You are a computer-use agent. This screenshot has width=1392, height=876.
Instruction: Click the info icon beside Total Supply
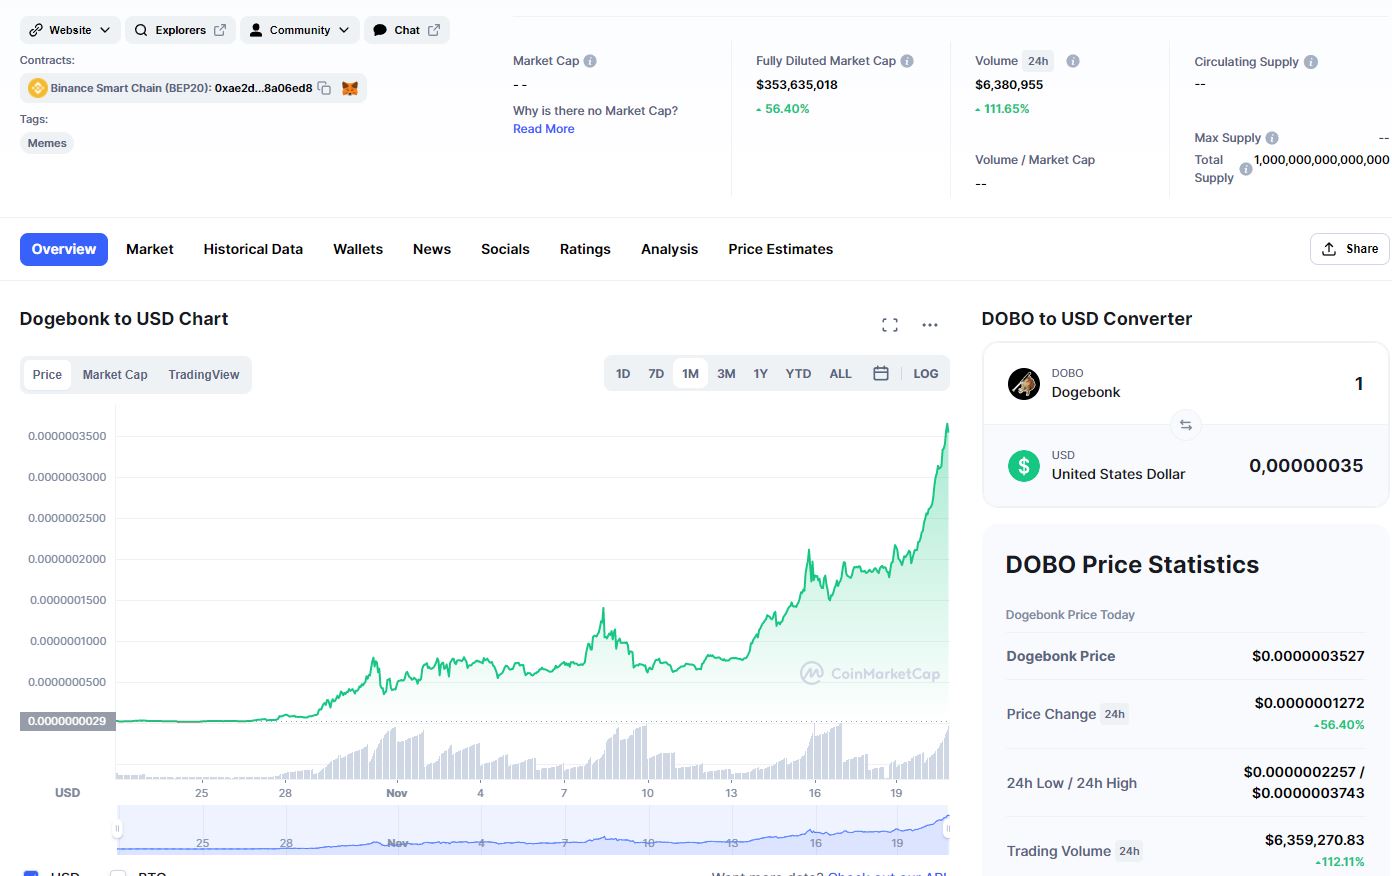point(1246,169)
